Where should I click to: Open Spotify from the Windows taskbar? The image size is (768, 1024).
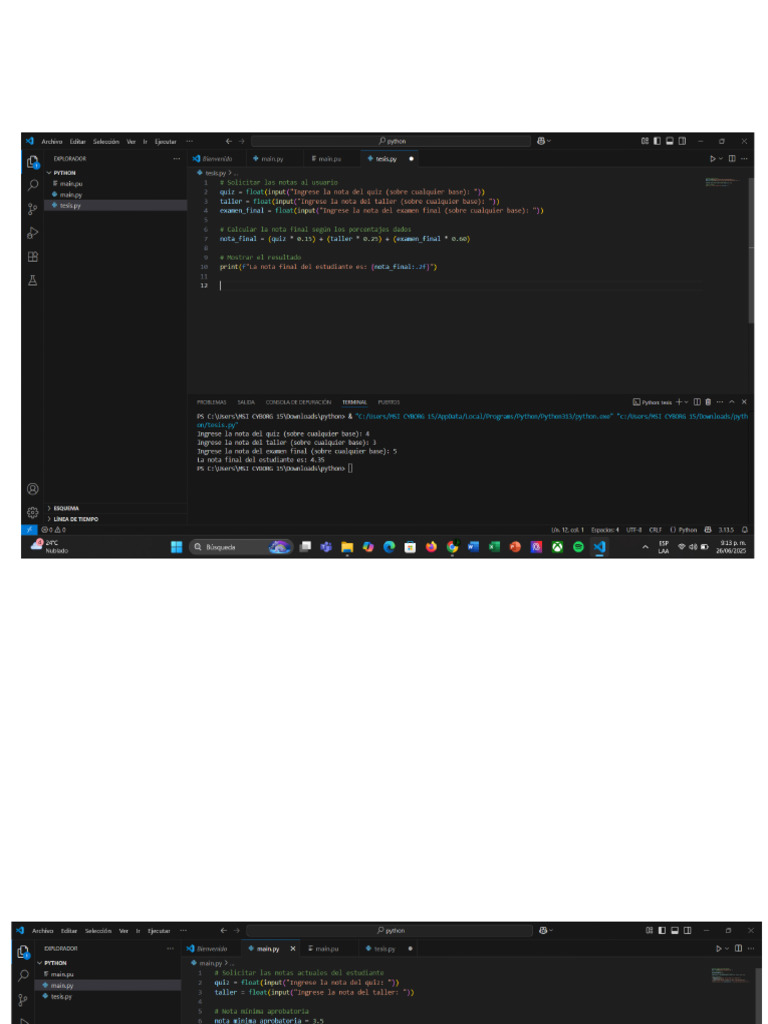point(578,547)
